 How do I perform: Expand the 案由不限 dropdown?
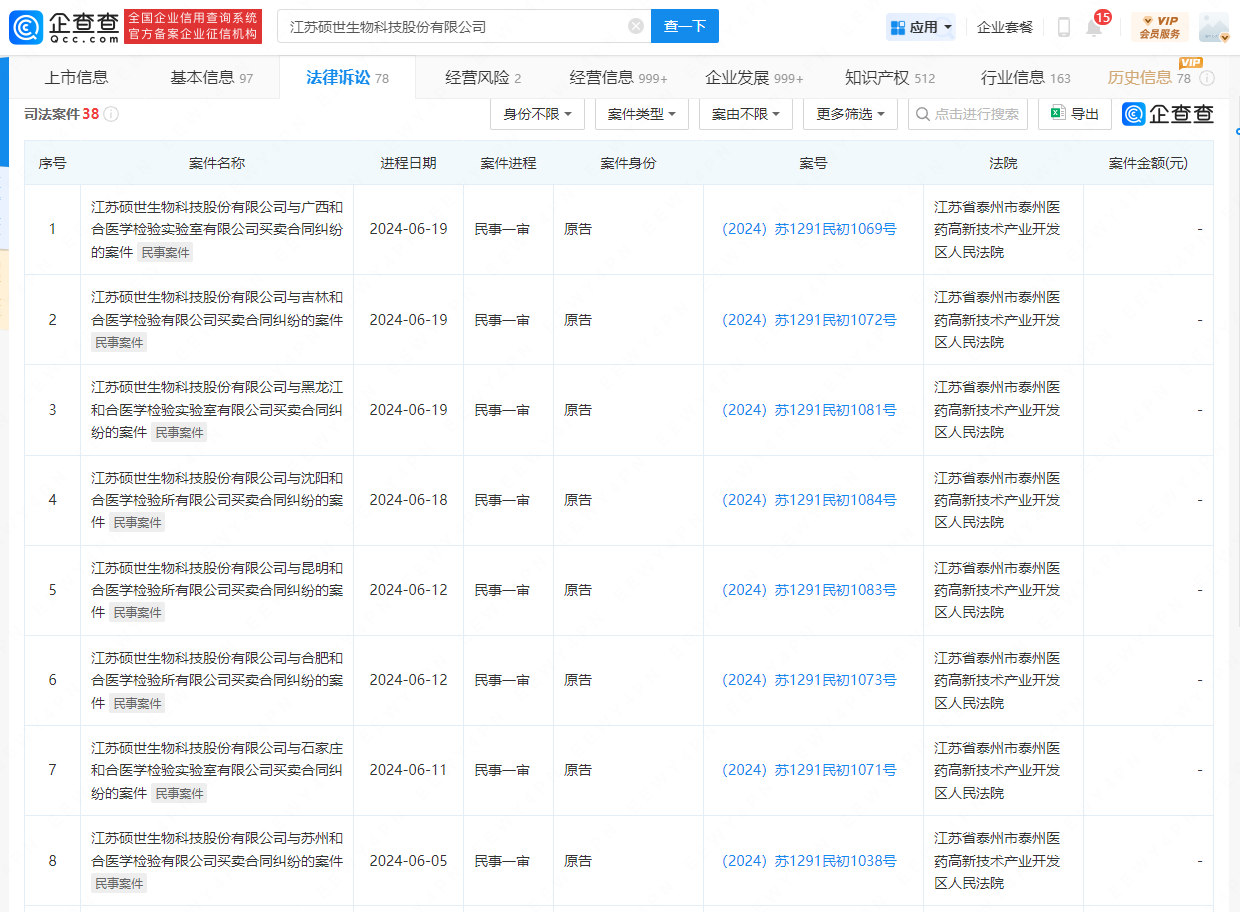(745, 114)
